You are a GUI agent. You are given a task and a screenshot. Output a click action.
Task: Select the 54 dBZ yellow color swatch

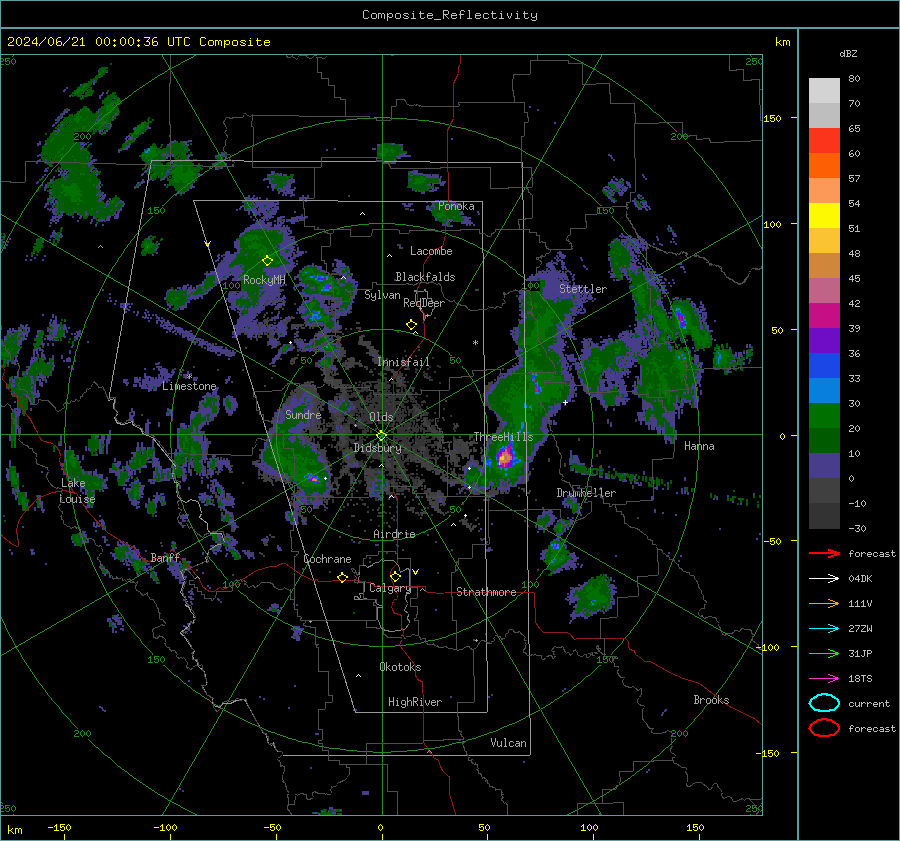point(824,215)
